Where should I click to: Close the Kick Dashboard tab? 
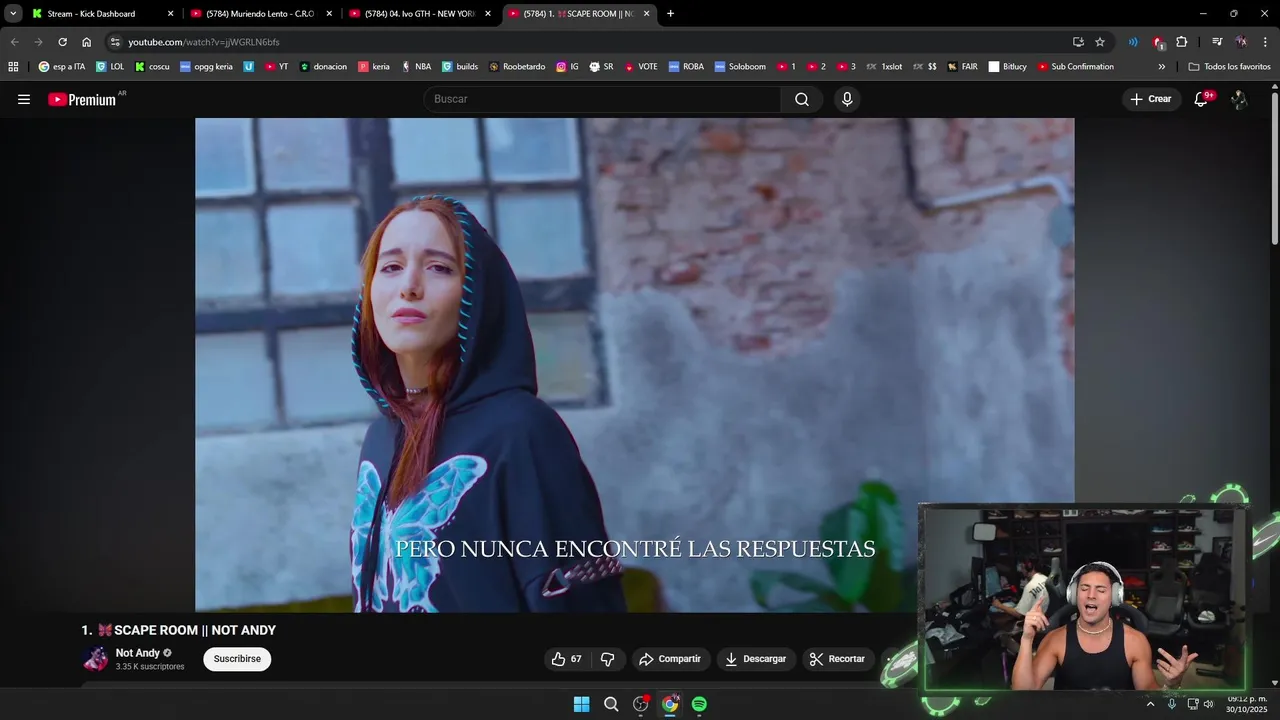pyautogui.click(x=170, y=14)
